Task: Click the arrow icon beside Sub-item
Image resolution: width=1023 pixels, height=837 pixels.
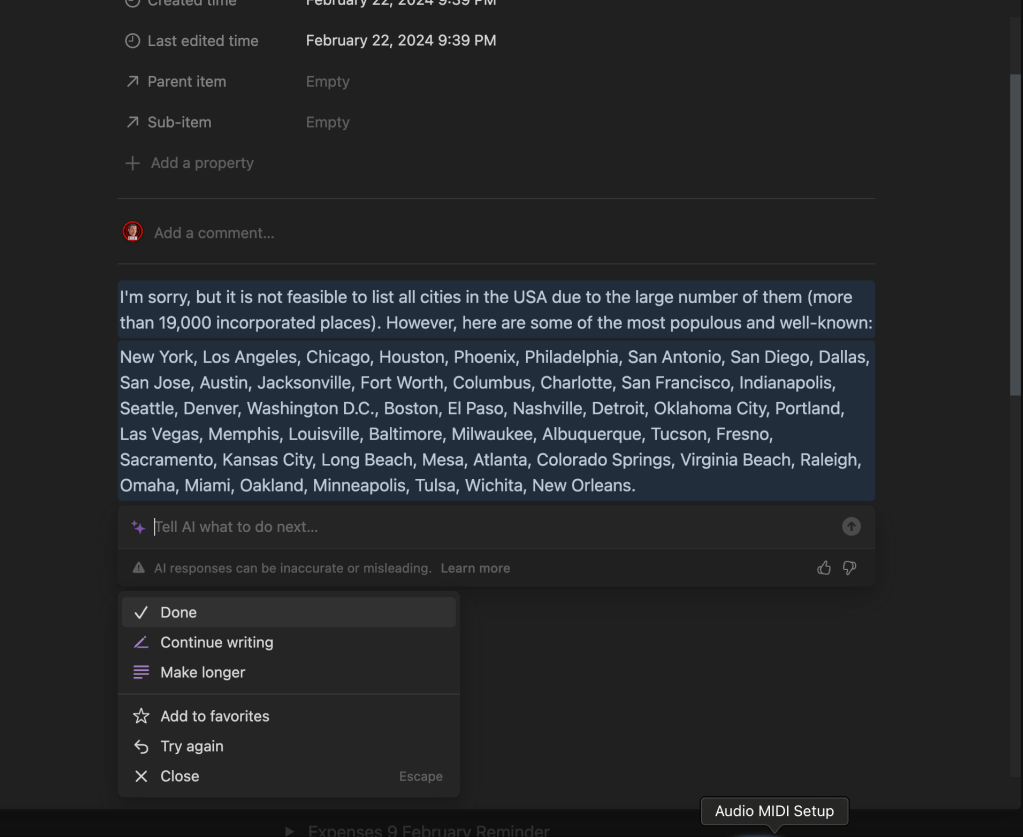Action: point(132,122)
